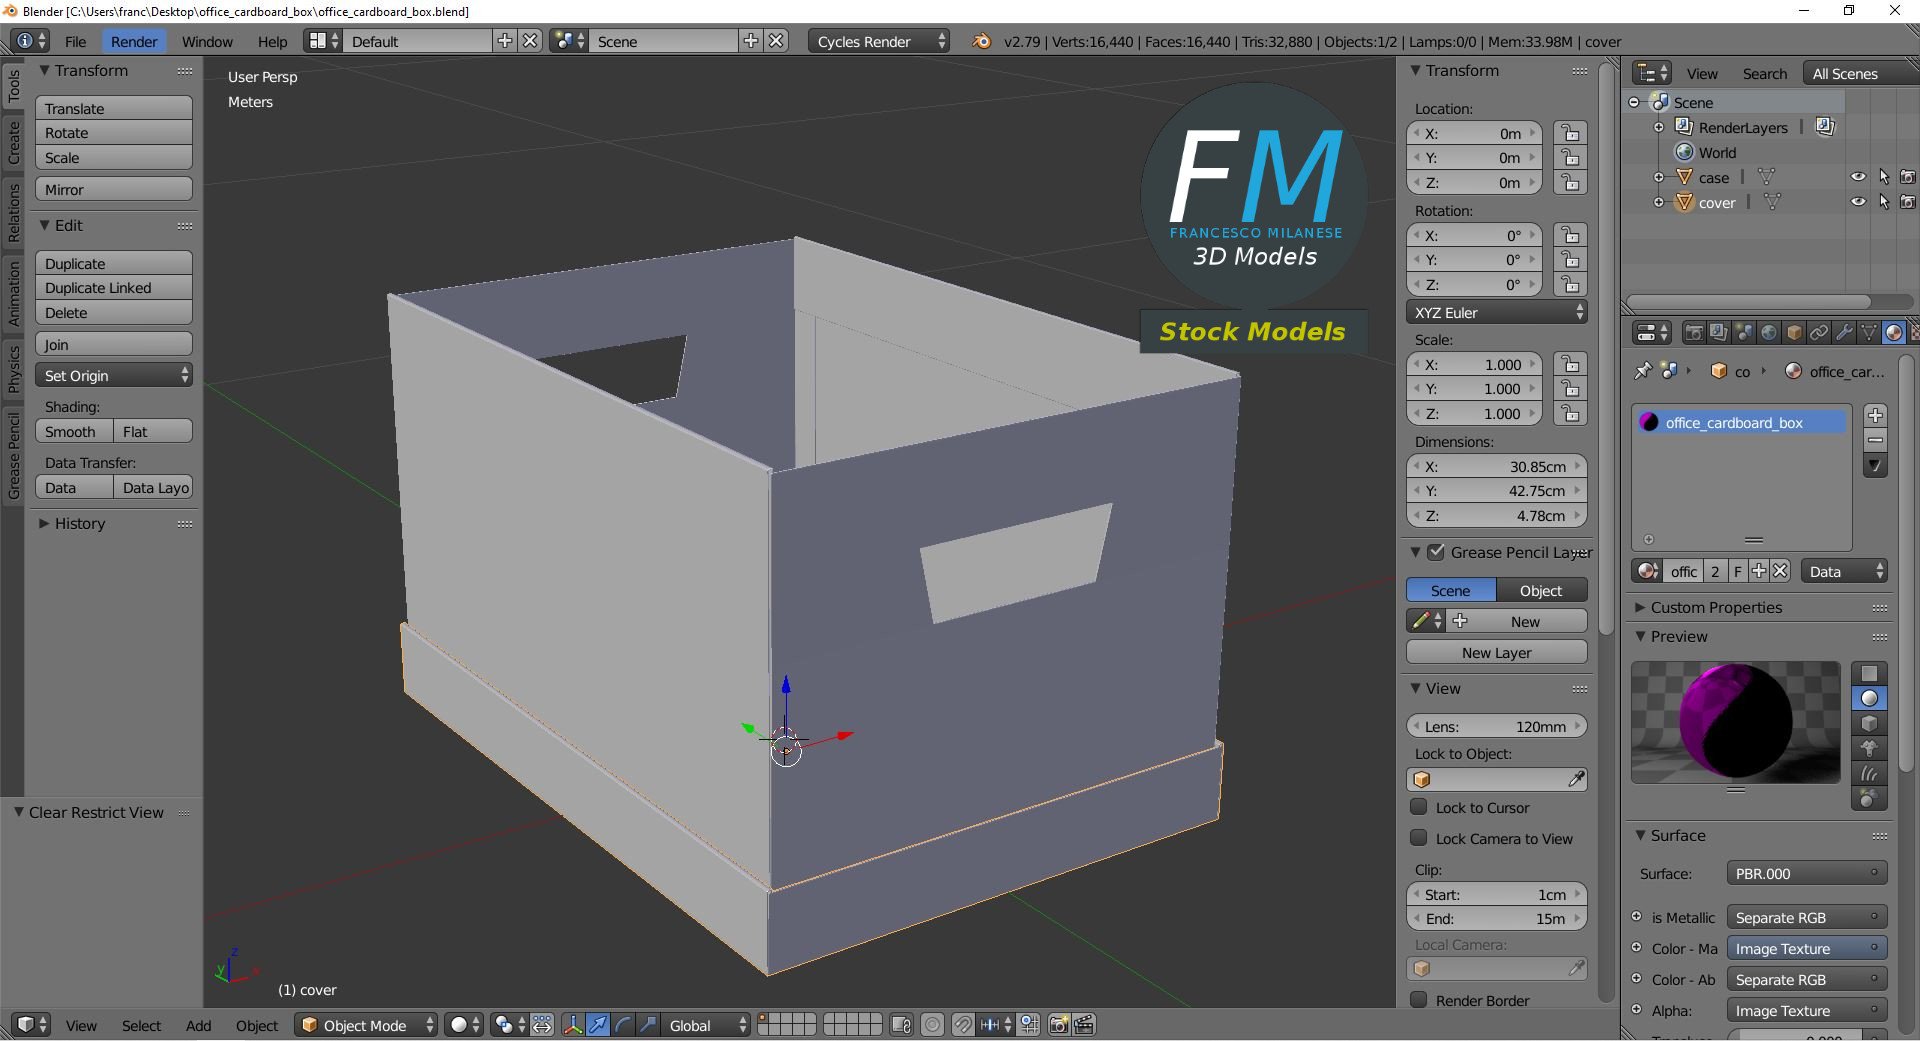The width and height of the screenshot is (1920, 1041).
Task: Click the lock icon for Location X
Action: point(1571,133)
